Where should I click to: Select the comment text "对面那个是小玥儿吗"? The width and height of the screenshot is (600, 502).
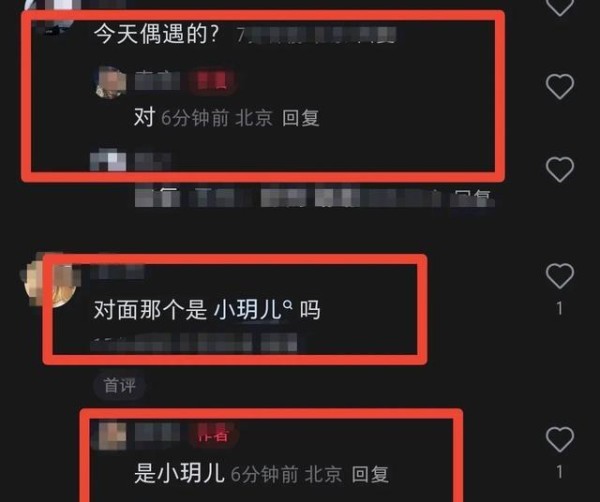tap(207, 310)
